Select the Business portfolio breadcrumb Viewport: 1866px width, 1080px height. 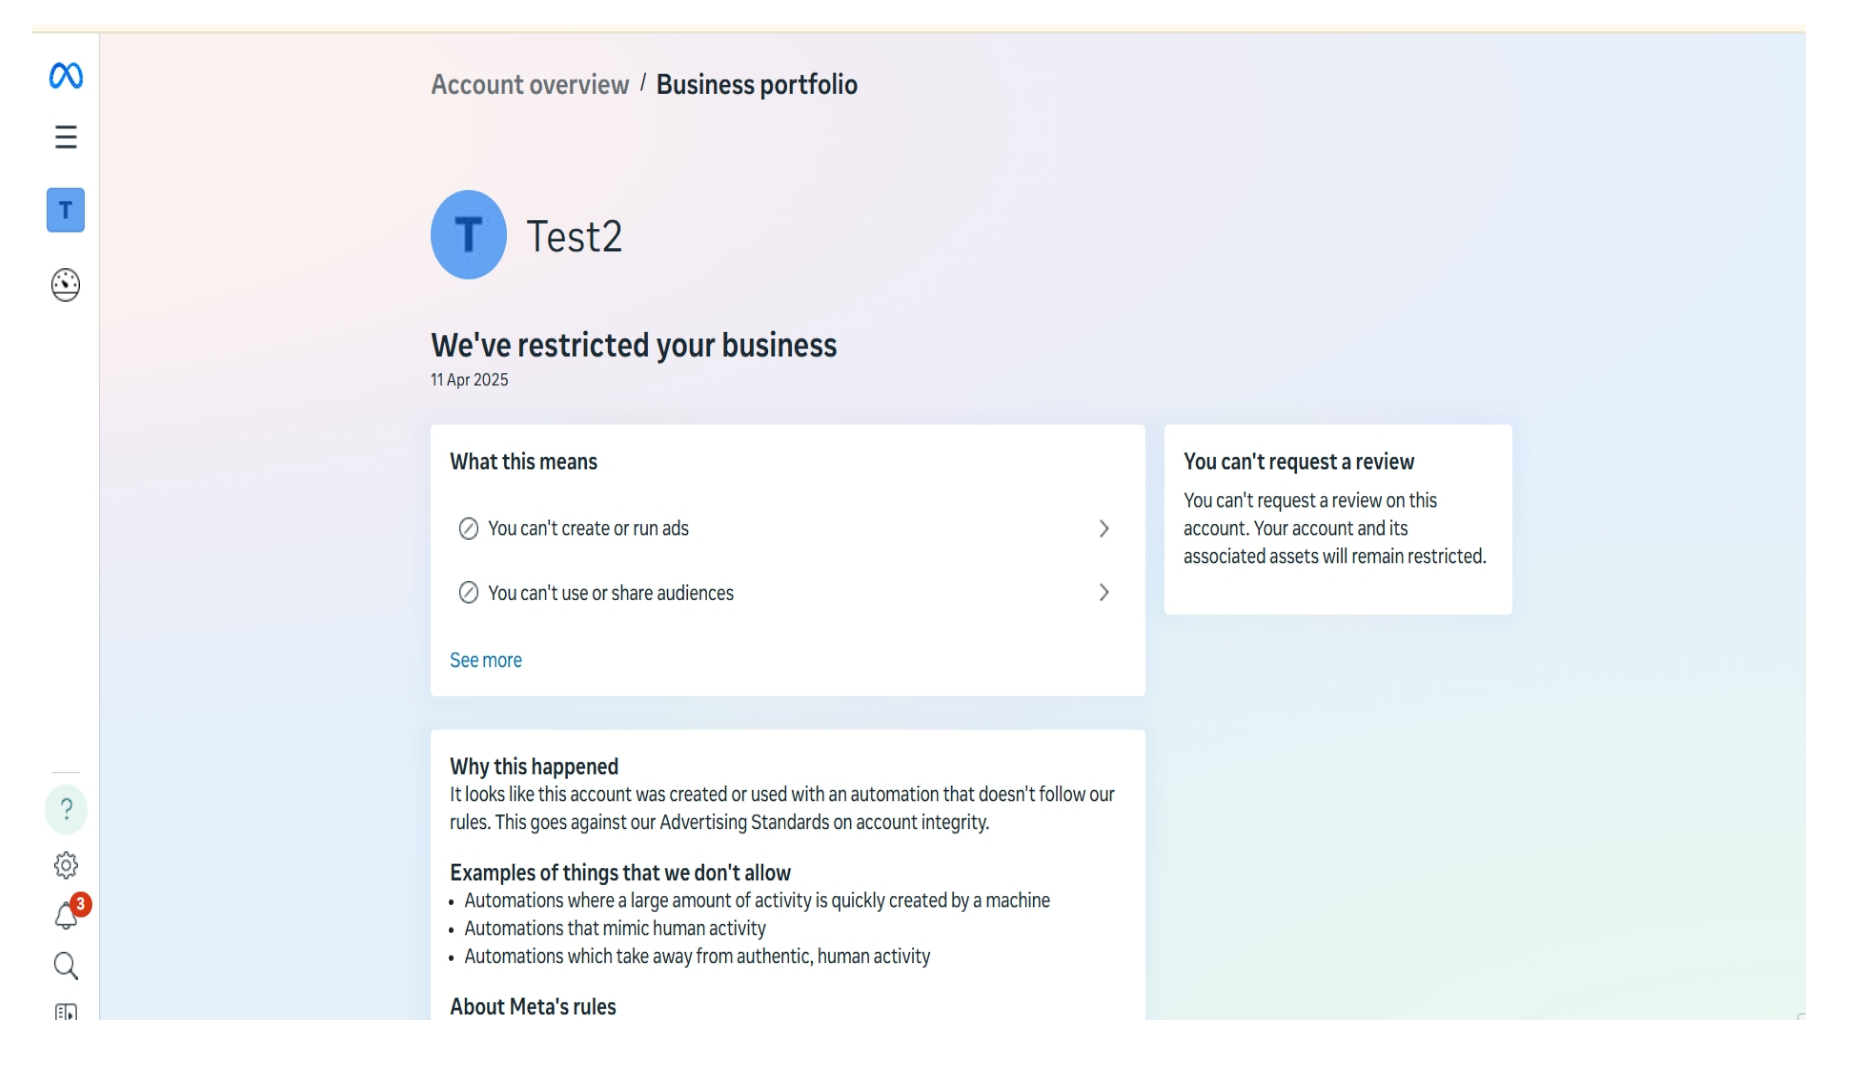click(x=756, y=84)
